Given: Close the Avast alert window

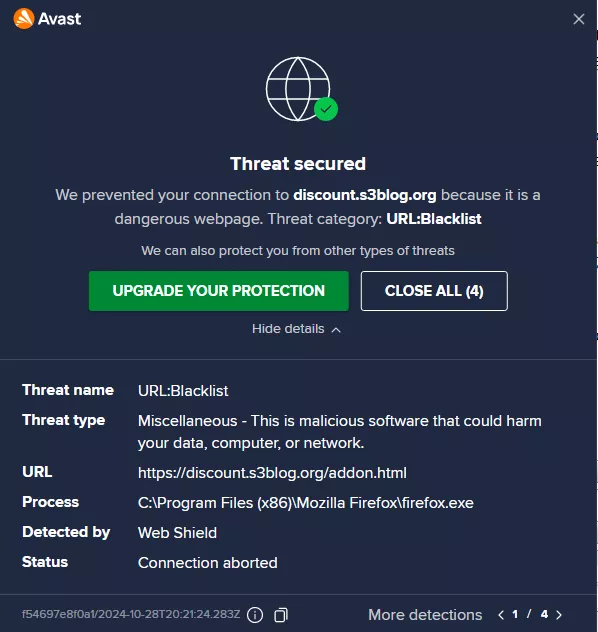Looking at the screenshot, I should 579,19.
